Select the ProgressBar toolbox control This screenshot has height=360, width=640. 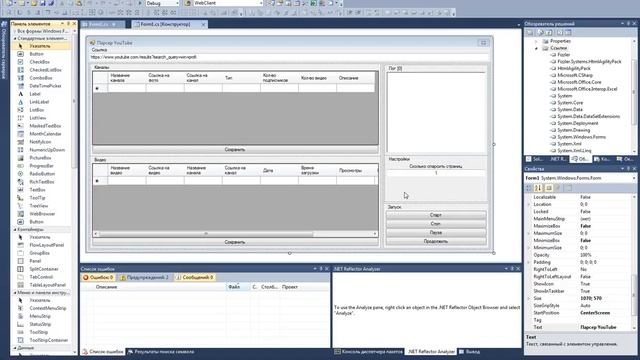click(41, 166)
